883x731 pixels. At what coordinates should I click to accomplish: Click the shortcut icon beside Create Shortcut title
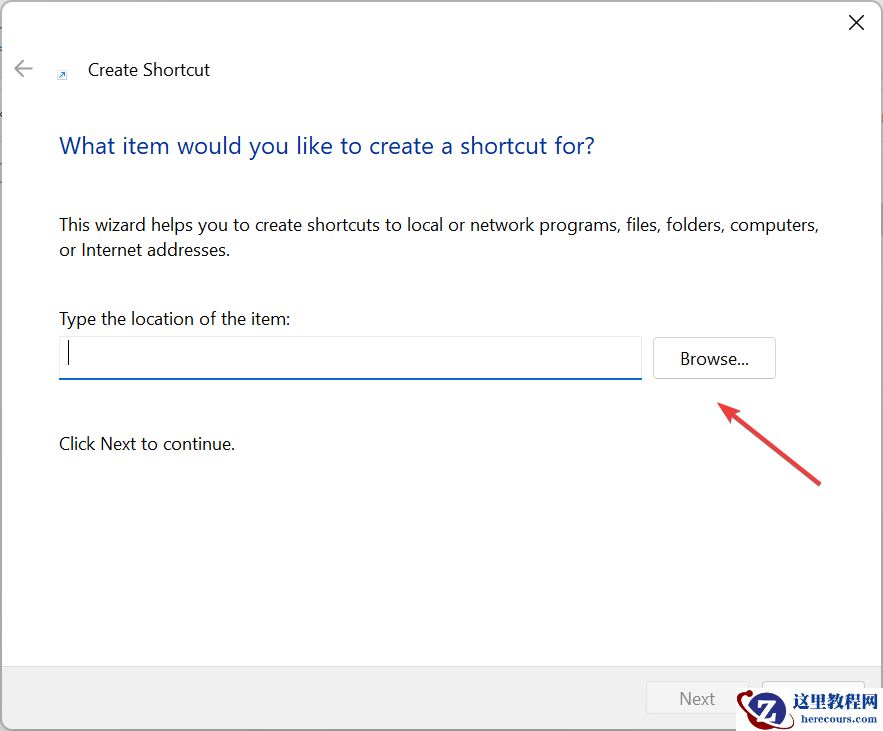tap(62, 74)
